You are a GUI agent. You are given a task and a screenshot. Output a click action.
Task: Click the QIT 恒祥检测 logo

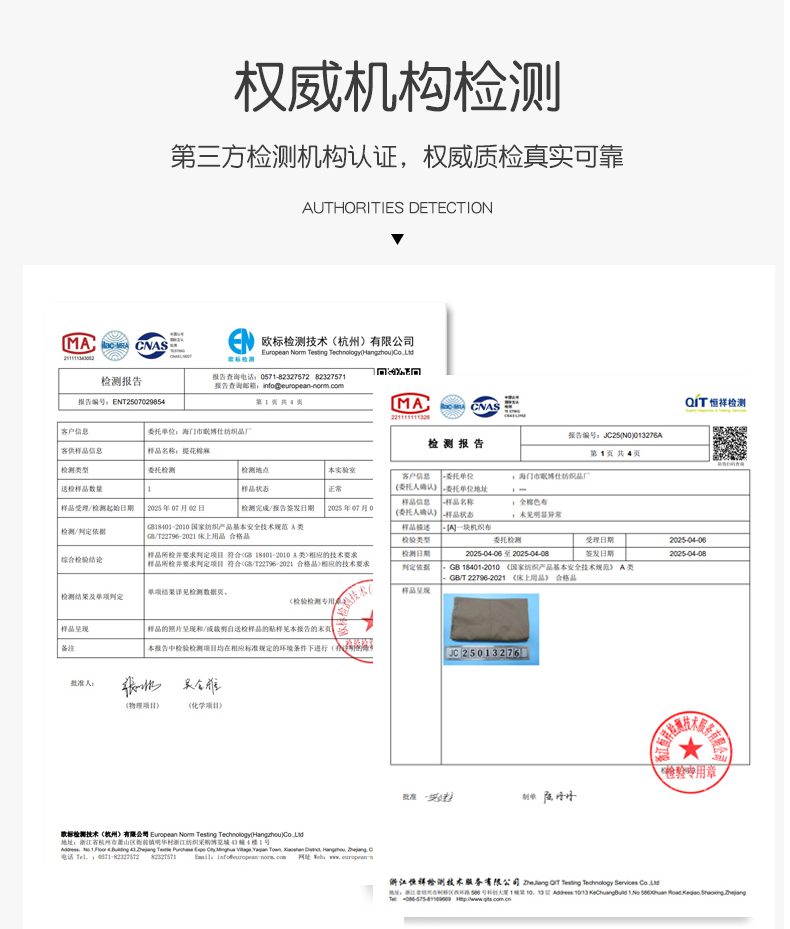(715, 403)
